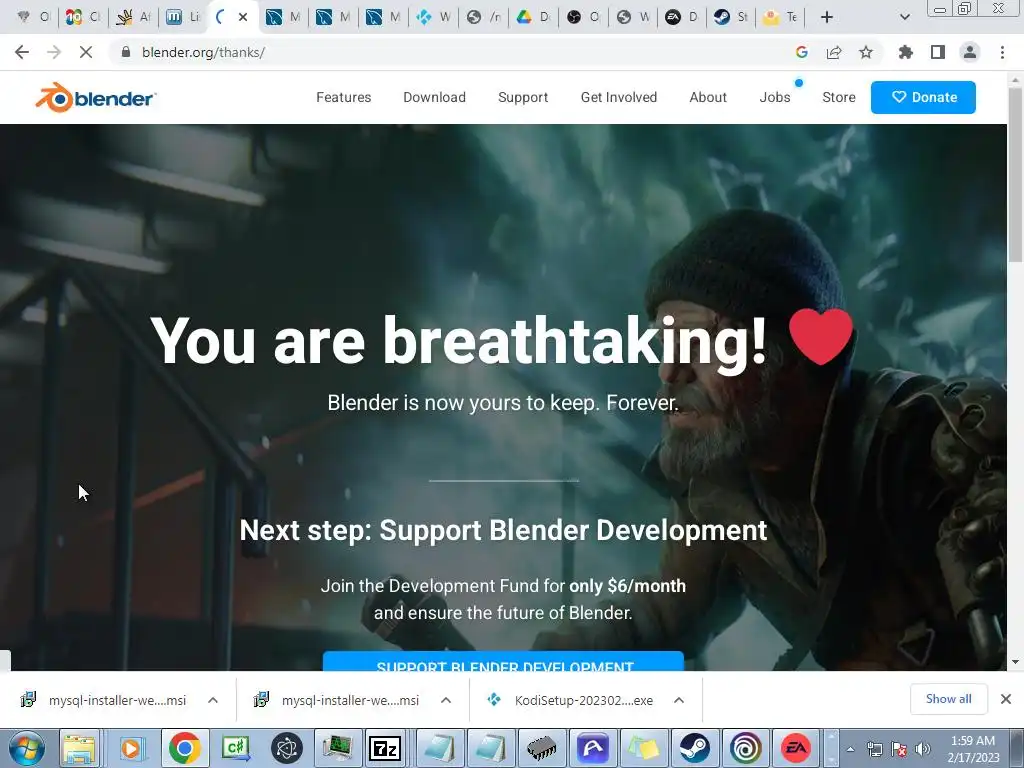Click Show all downloads button

pyautogui.click(x=948, y=699)
